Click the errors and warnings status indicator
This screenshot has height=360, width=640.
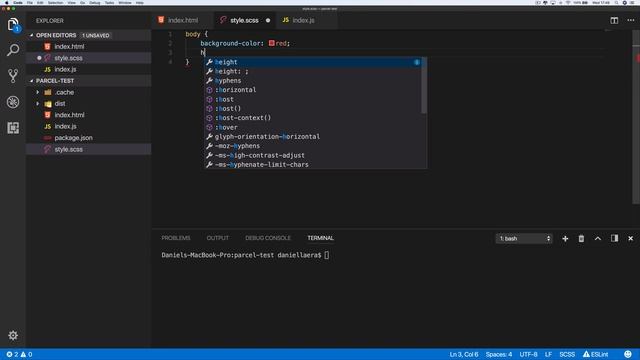[x=19, y=354]
